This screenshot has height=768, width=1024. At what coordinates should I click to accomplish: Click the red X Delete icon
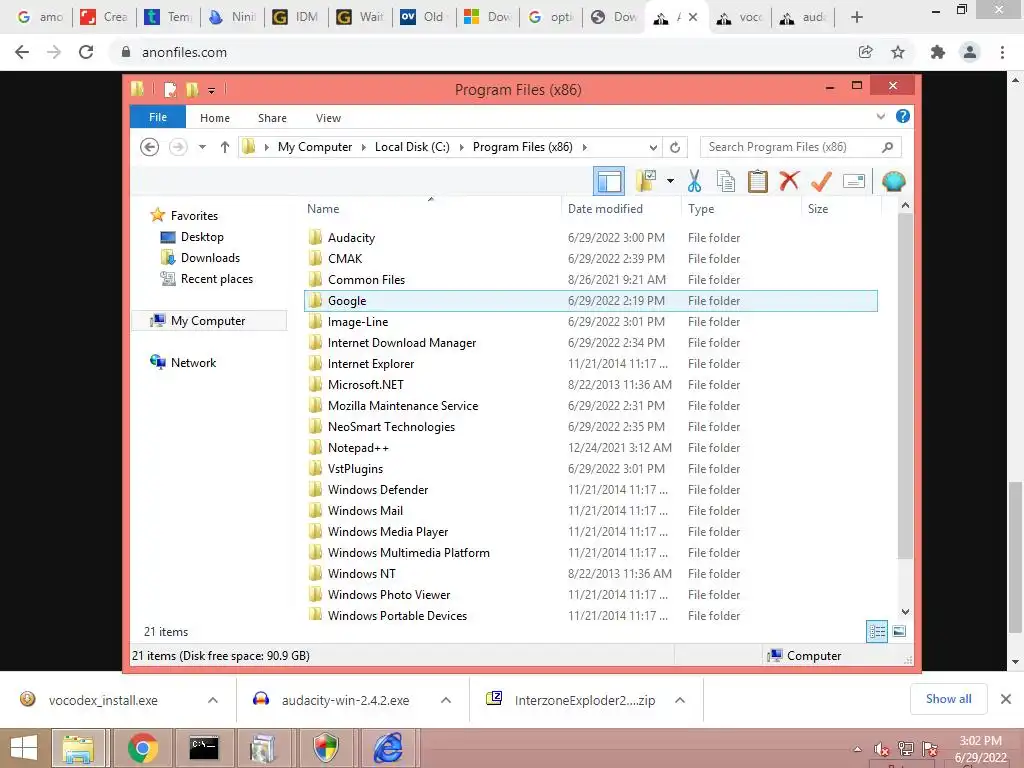click(x=789, y=181)
